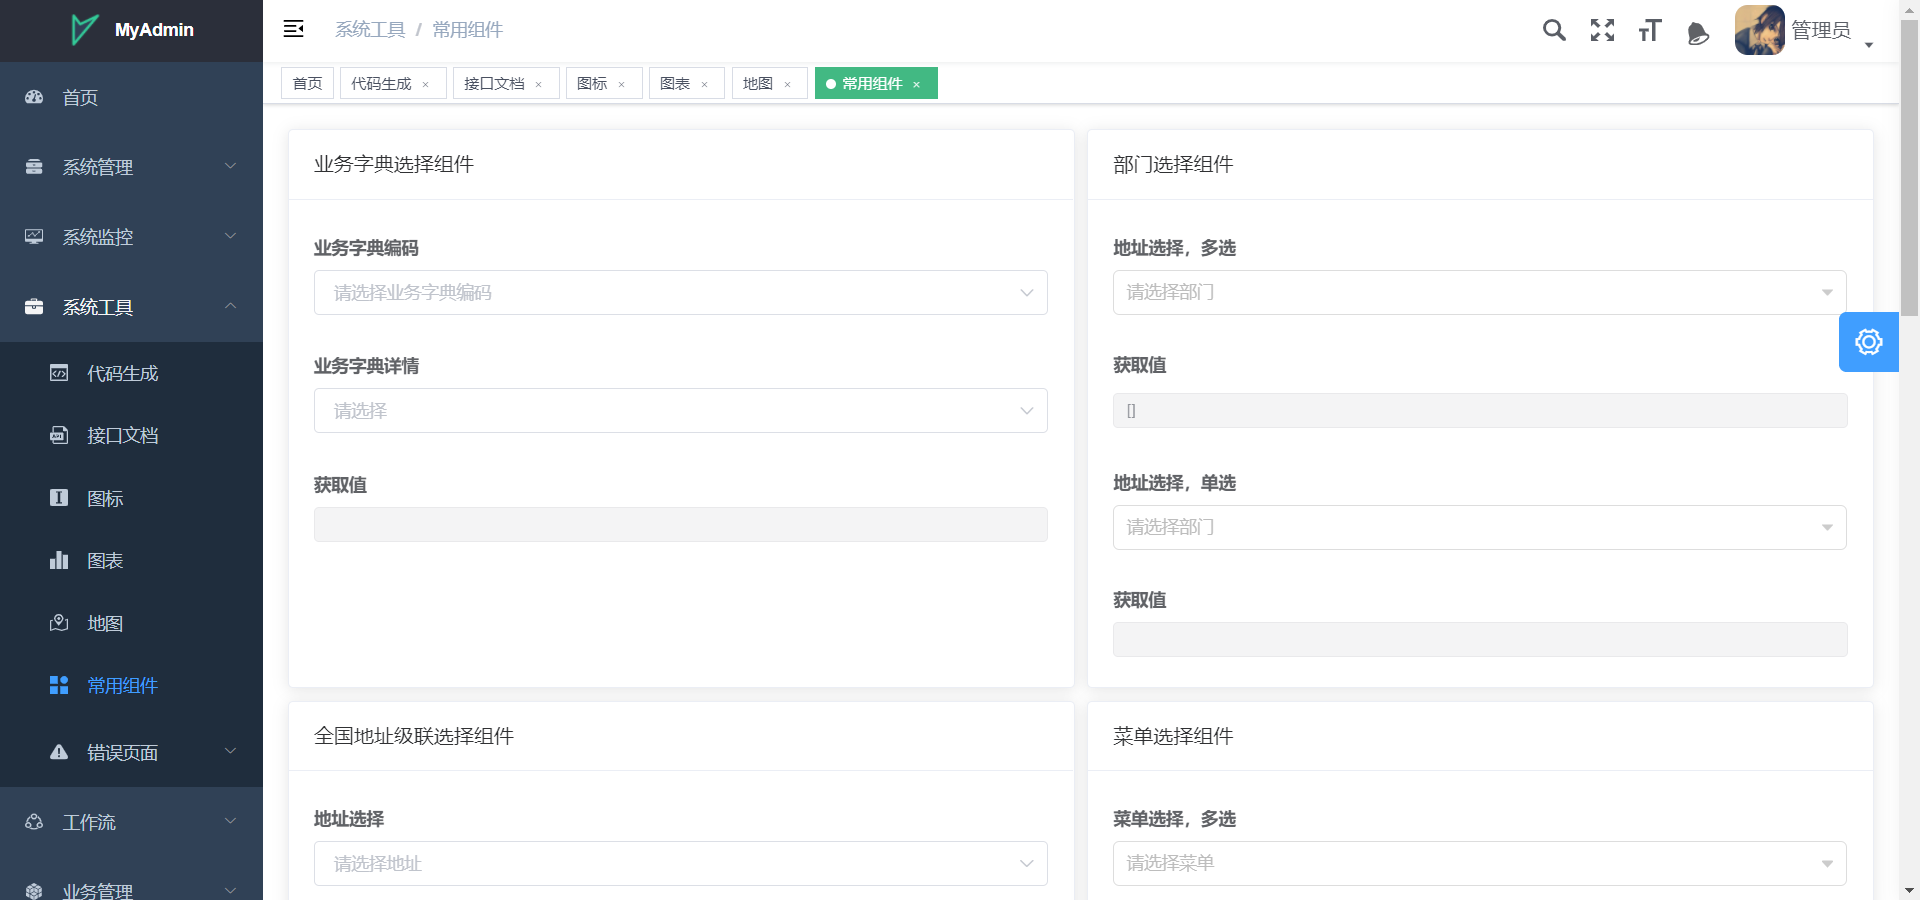Collapse the 系统工具 menu chevron
This screenshot has width=1920, height=900.
click(231, 306)
